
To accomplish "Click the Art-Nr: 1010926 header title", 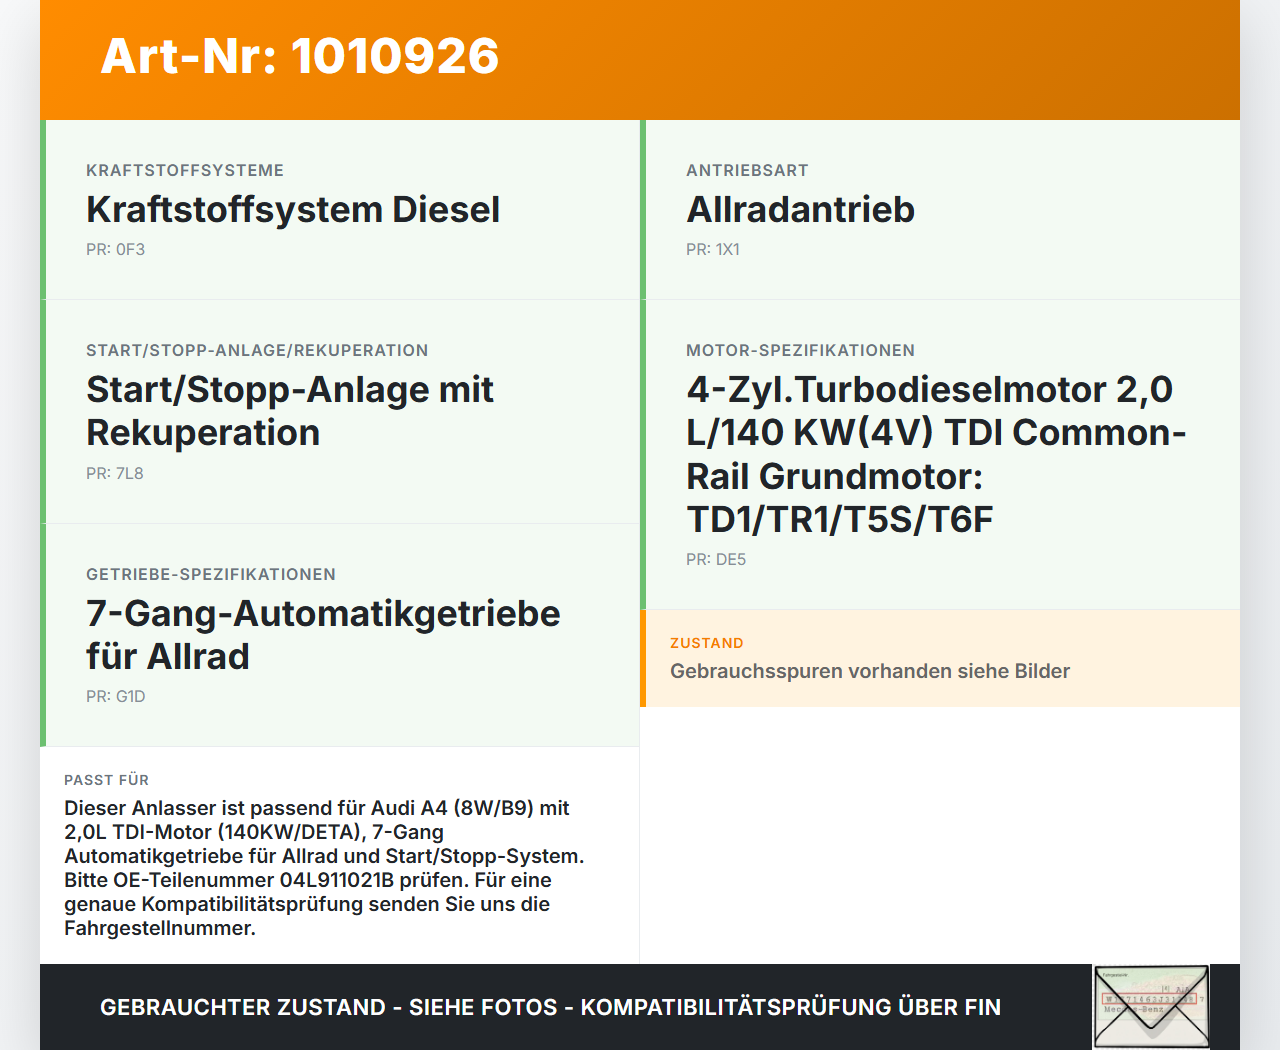I will 300,56.
